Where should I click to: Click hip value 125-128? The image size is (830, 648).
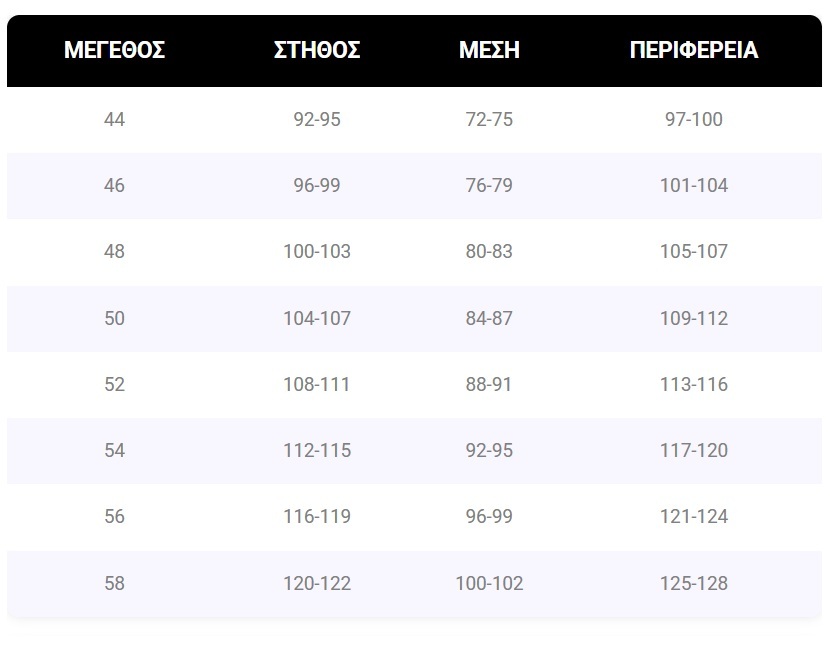point(694,584)
